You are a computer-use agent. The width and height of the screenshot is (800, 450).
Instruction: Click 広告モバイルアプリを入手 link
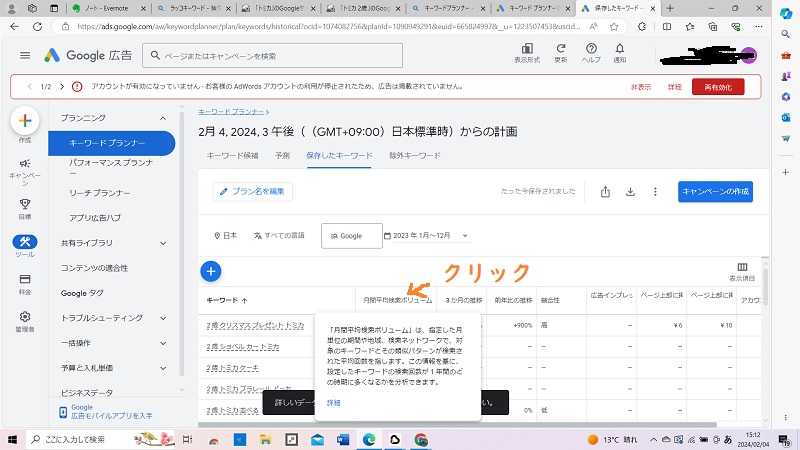click(x=112, y=416)
